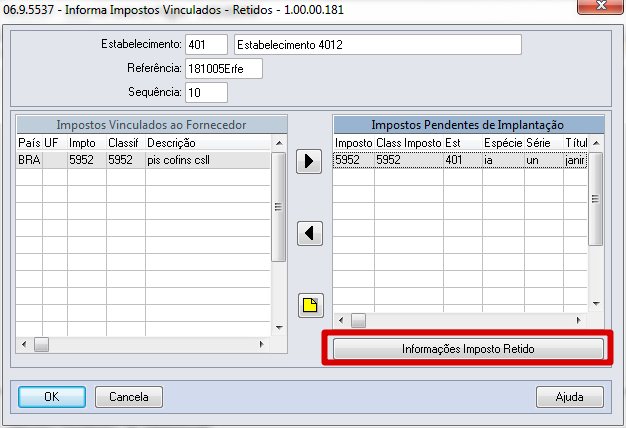Click the Estabelecimento 4012 description field
Image resolution: width=626 pixels, height=428 pixels.
378,44
